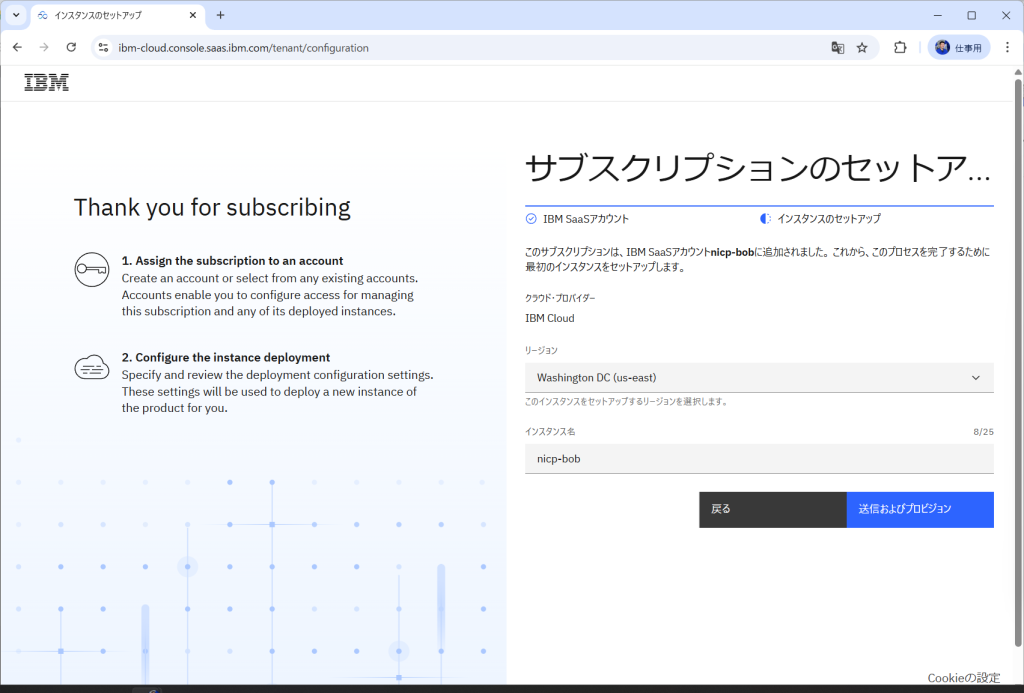Maximize the browser window
Screen dimensions: 1024x693
click(972, 15)
